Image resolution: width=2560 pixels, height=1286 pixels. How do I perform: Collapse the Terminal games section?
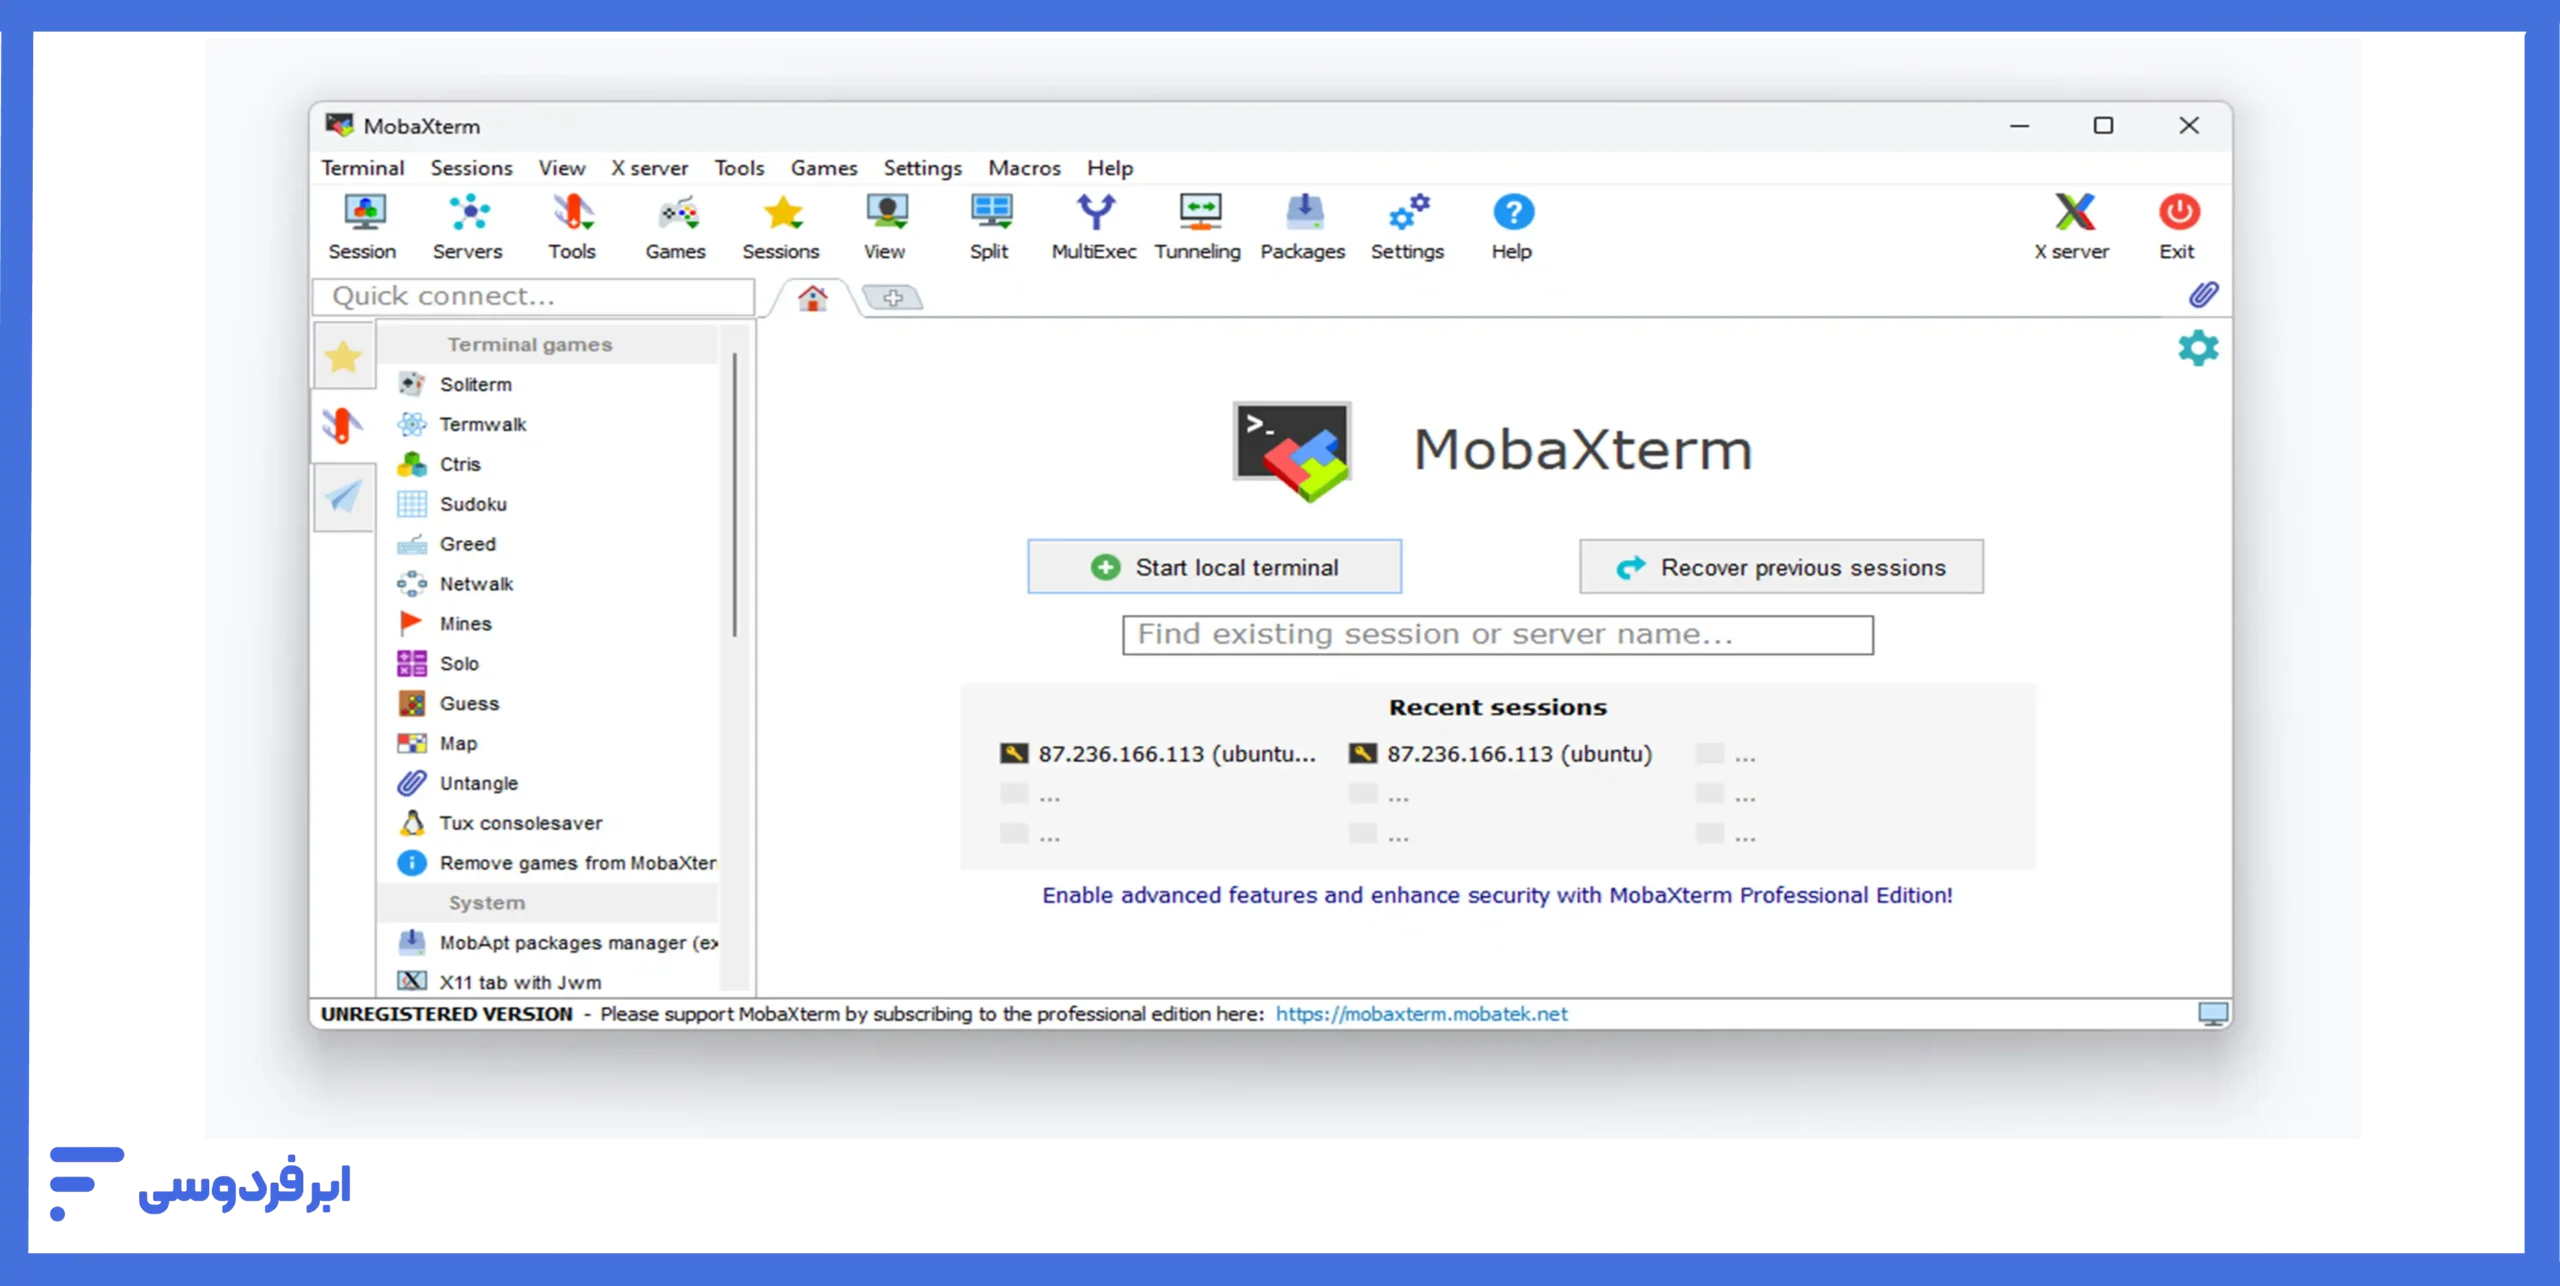pos(531,344)
